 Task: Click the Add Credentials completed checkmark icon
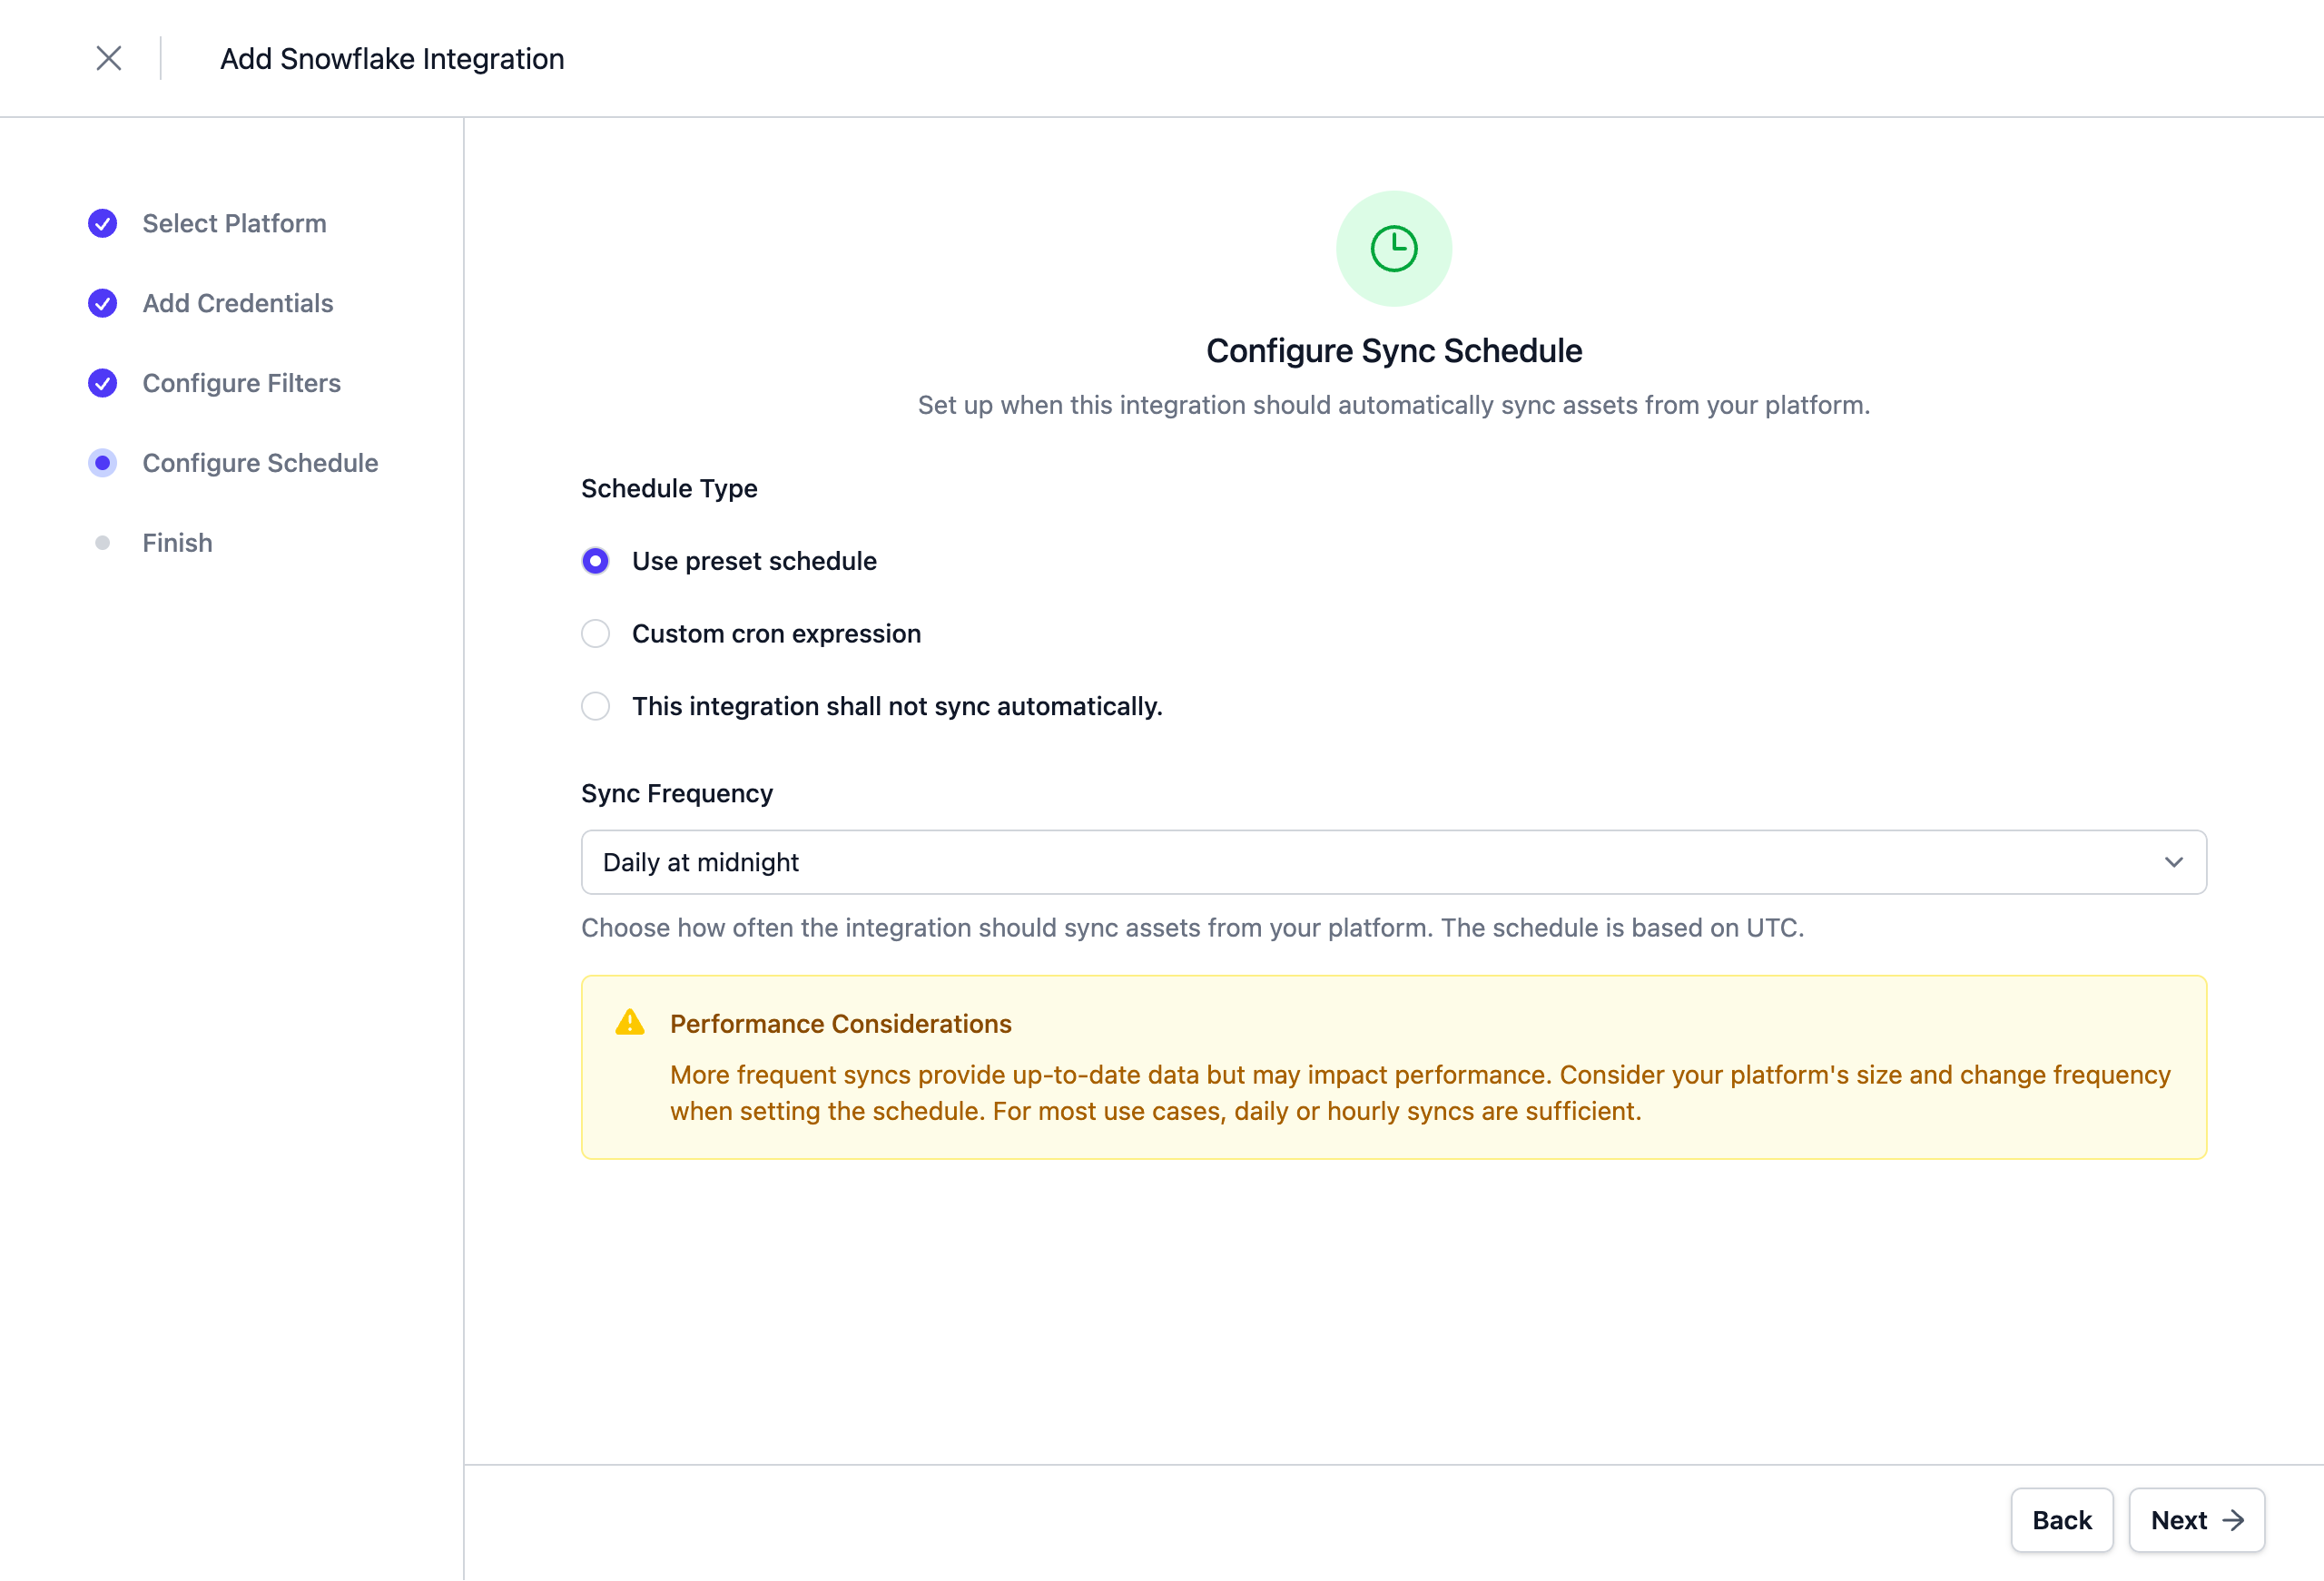(102, 303)
